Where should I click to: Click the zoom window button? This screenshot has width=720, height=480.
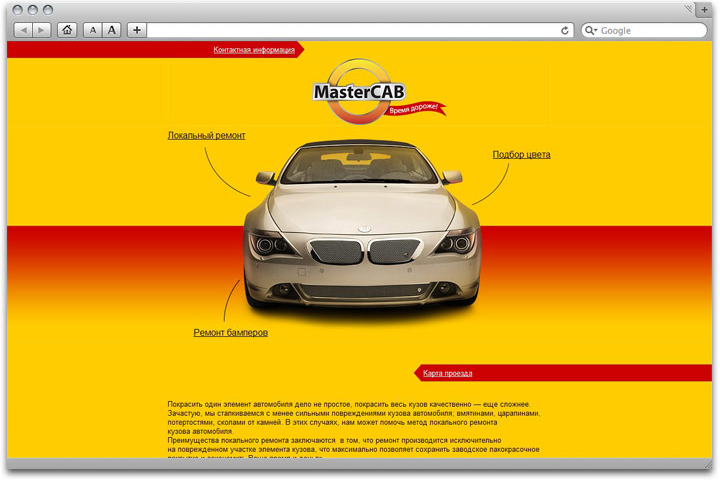(x=47, y=9)
